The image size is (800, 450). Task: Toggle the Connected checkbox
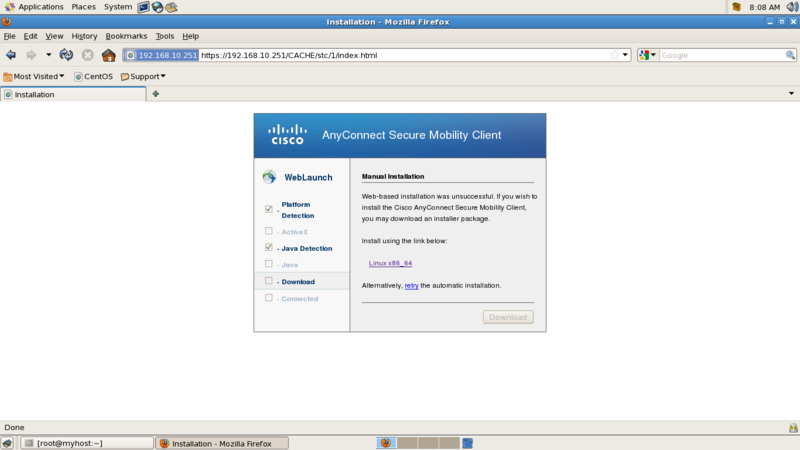tap(269, 297)
